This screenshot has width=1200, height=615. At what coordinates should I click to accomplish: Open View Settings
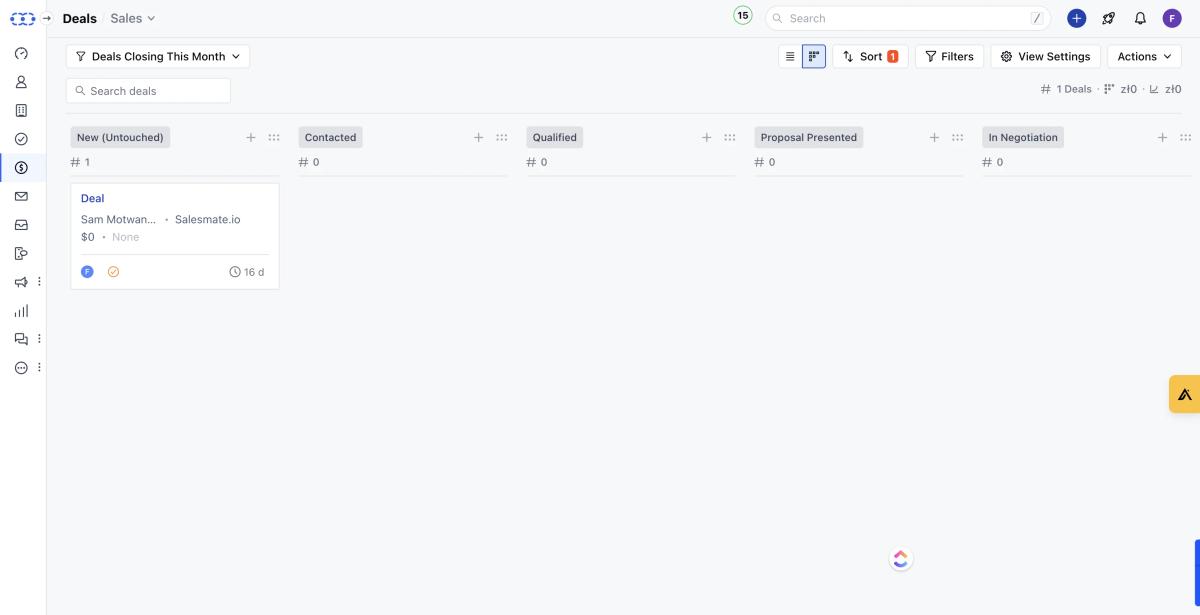pyautogui.click(x=1046, y=57)
